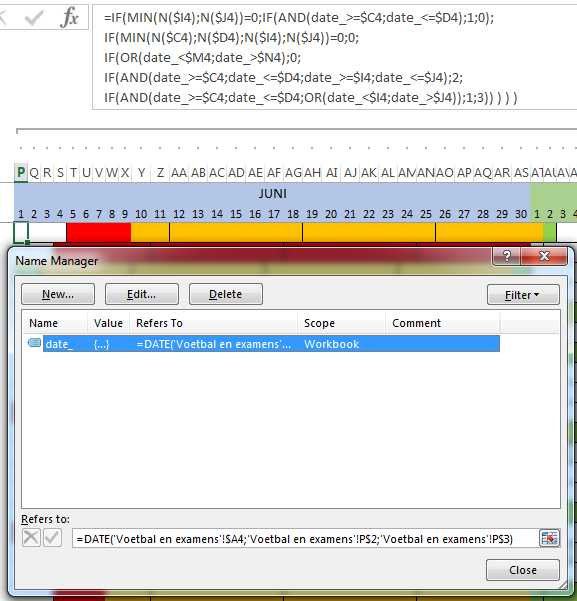Click in the Refers to input field
This screenshot has width=577, height=601.
point(305,539)
